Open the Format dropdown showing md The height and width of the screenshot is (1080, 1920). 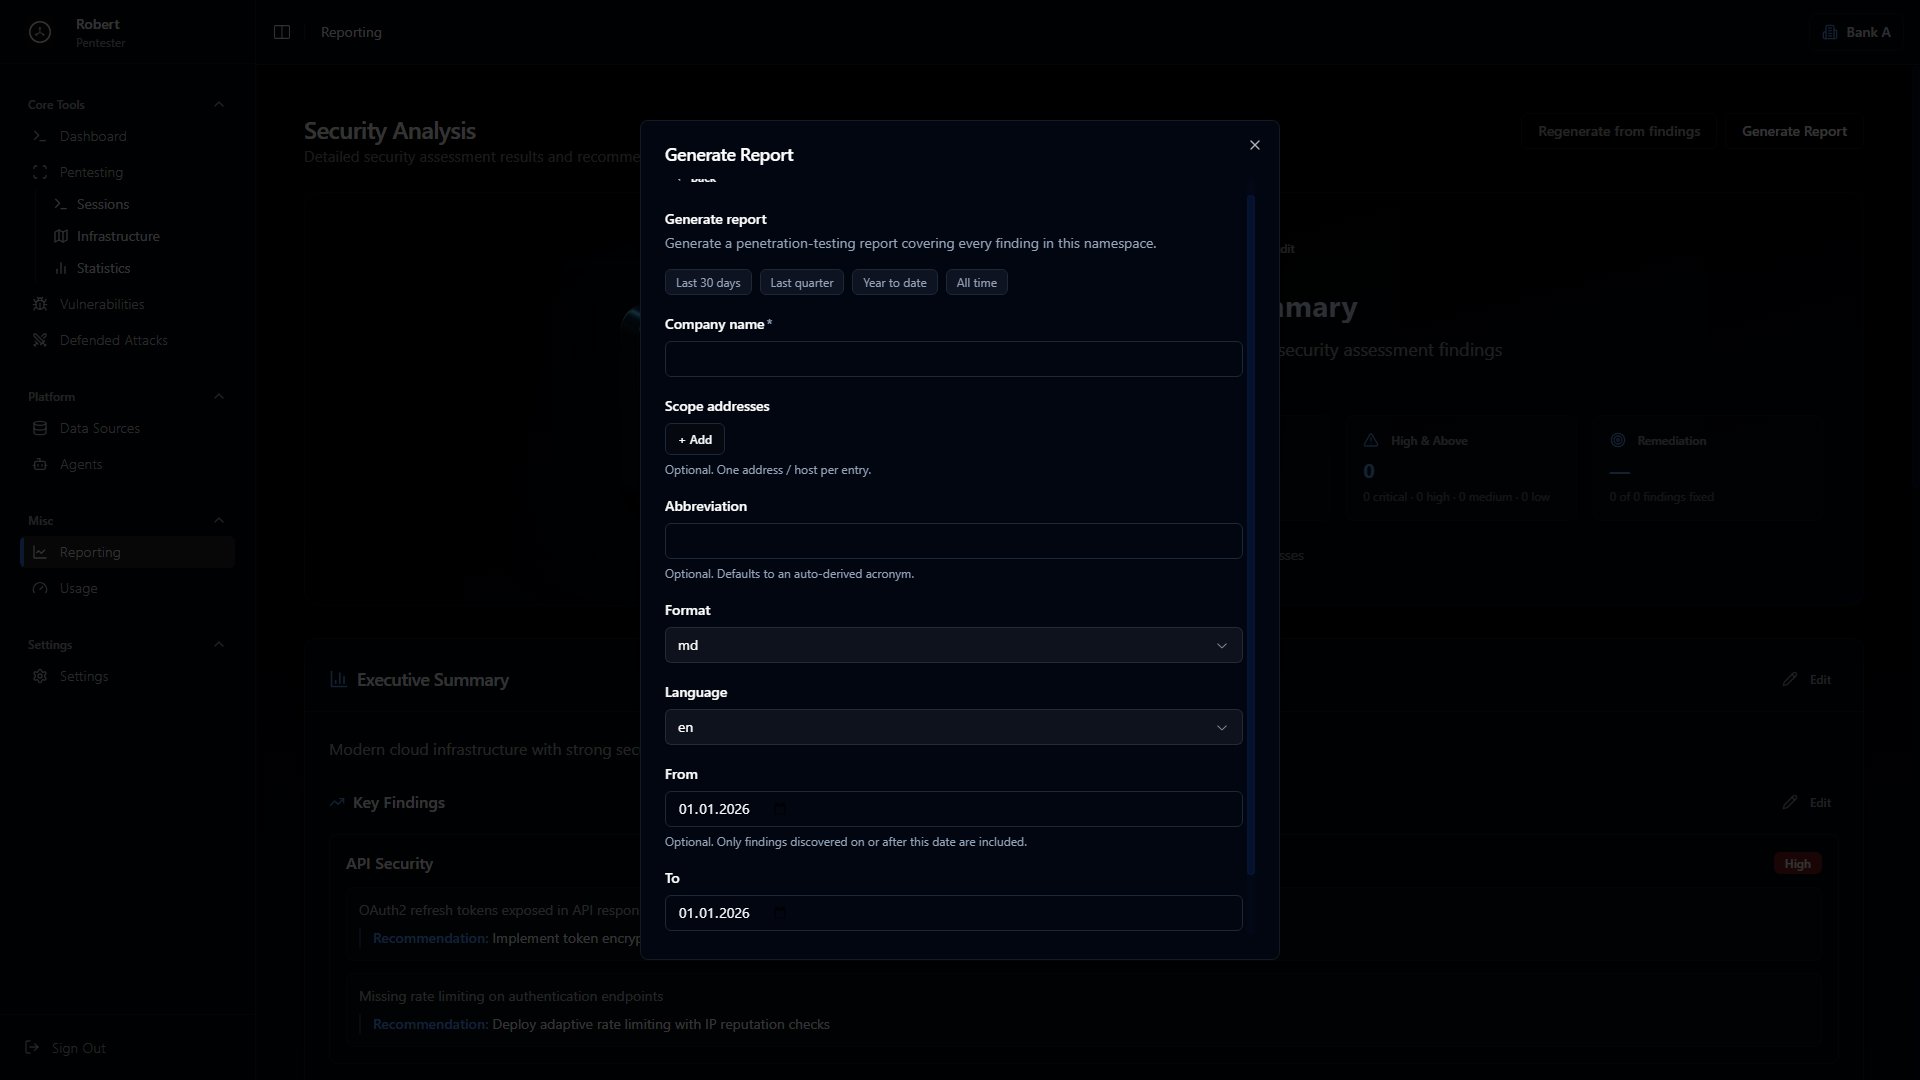[953, 645]
